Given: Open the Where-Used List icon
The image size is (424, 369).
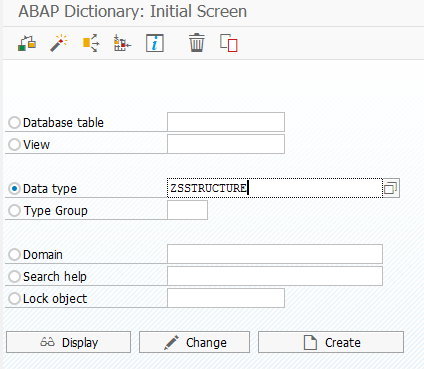Looking at the screenshot, I should point(91,43).
